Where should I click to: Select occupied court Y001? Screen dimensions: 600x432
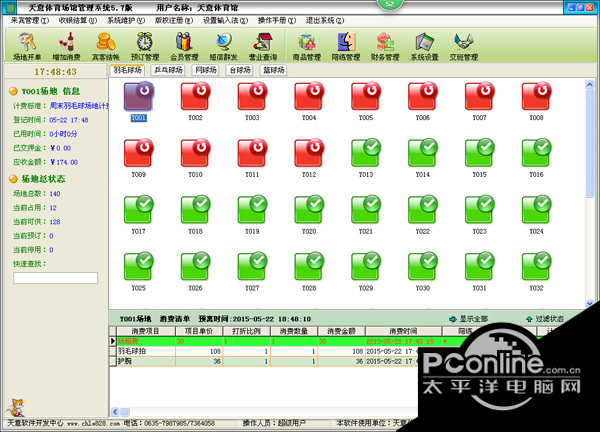pyautogui.click(x=139, y=101)
